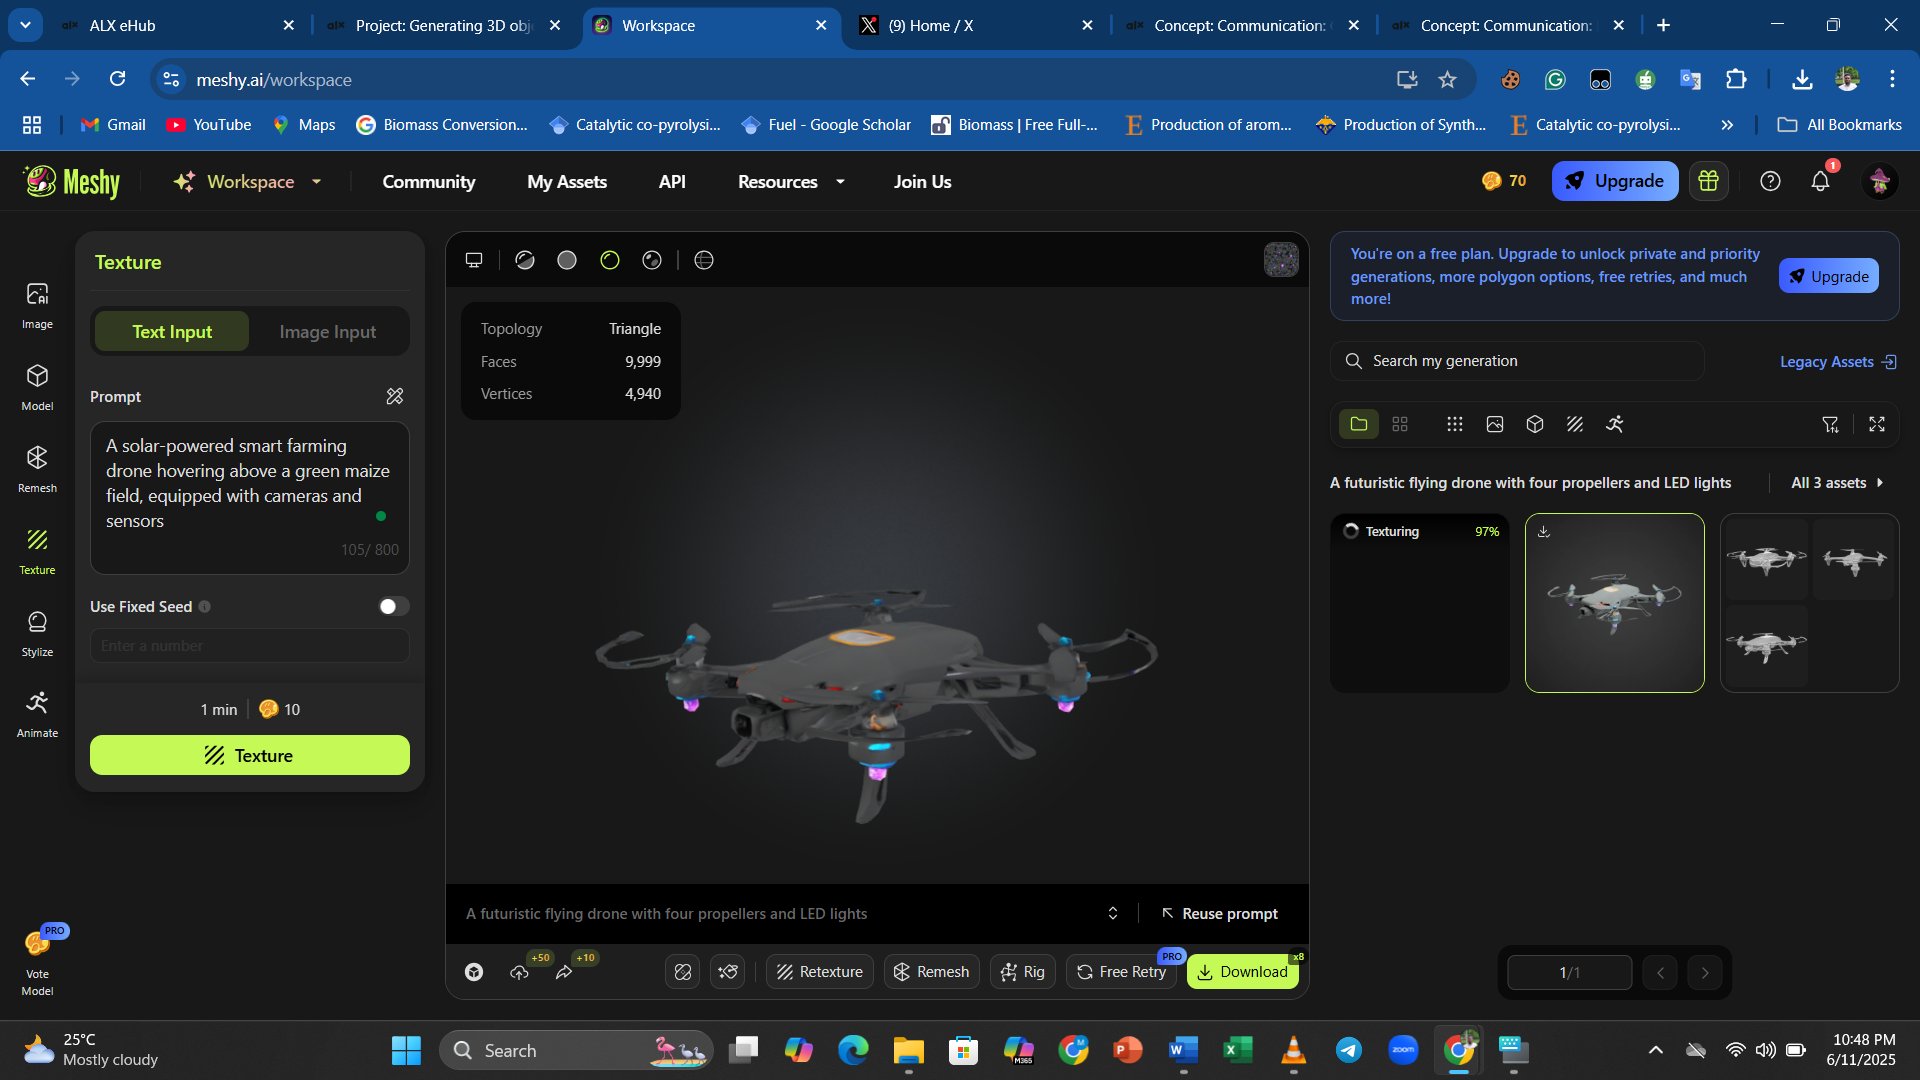Open the notifications bell
Viewport: 1920px width, 1080px height.
(1820, 181)
